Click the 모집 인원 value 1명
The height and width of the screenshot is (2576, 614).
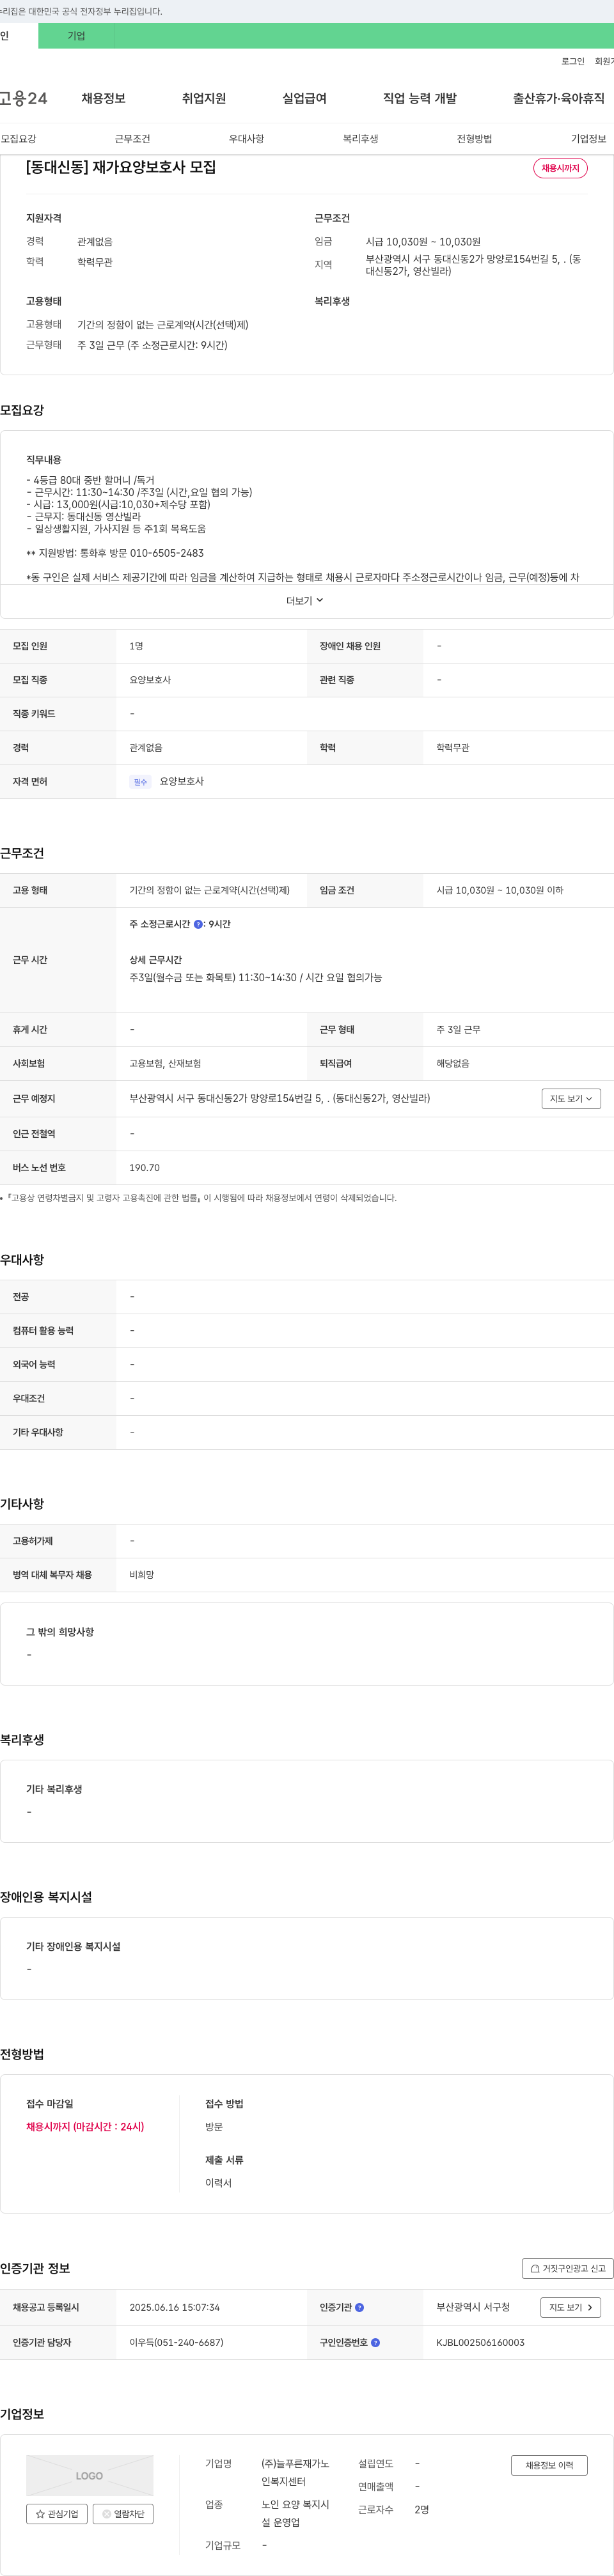[x=136, y=646]
